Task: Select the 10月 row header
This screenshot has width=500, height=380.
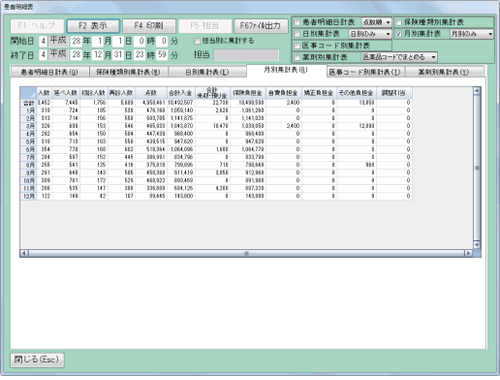Action: coord(28,181)
